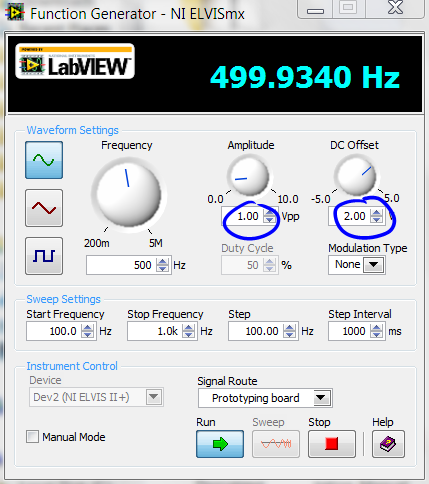Click the DC Offset field showing 2.00
Screen dimensions: 429x484
click(x=350, y=216)
